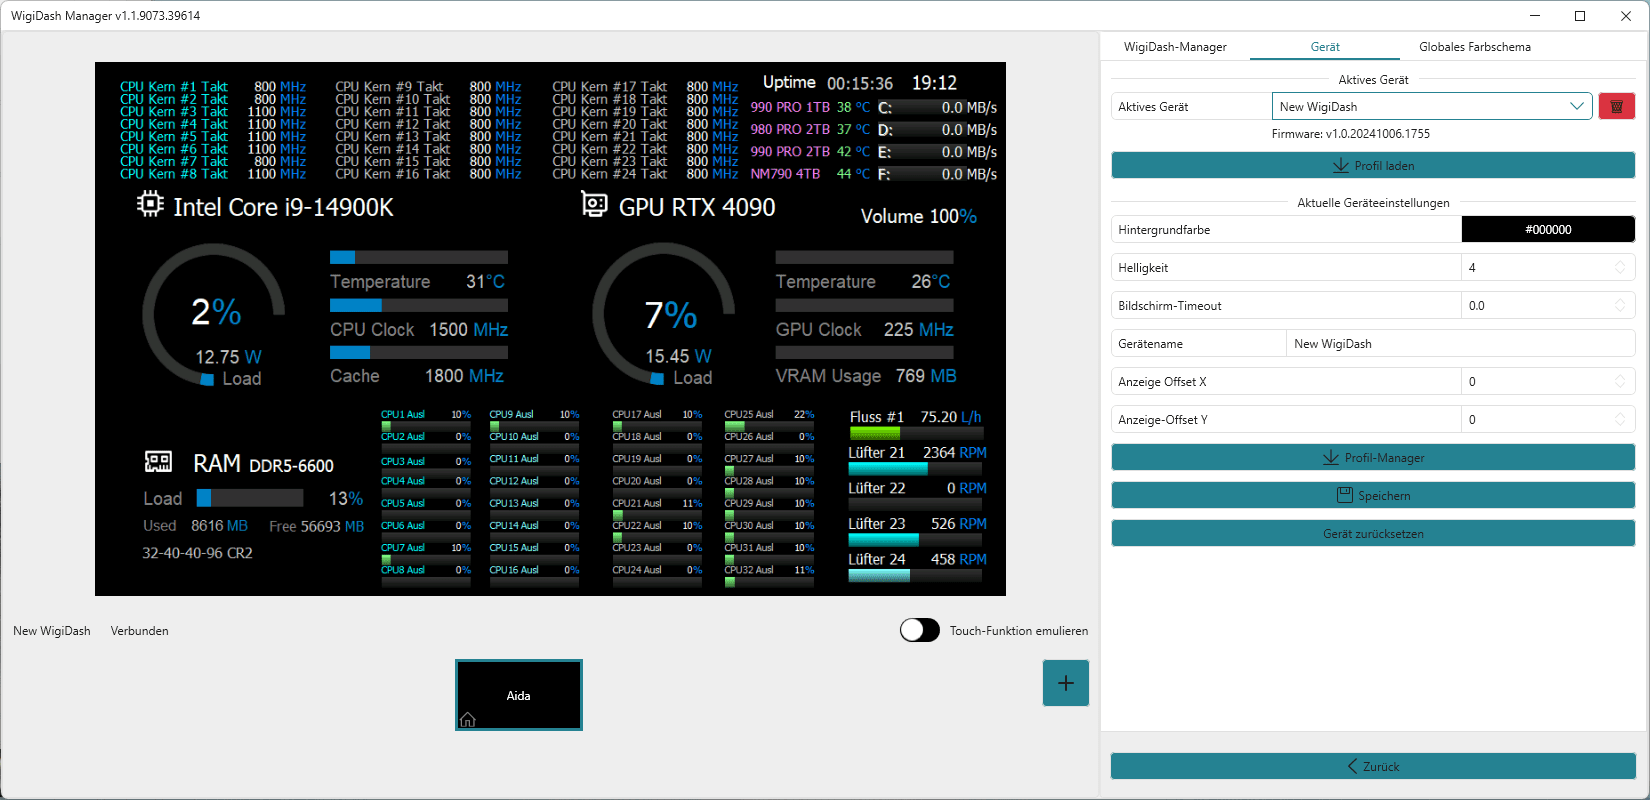
Task: Open the Profil-Manager button
Action: pyautogui.click(x=1373, y=458)
